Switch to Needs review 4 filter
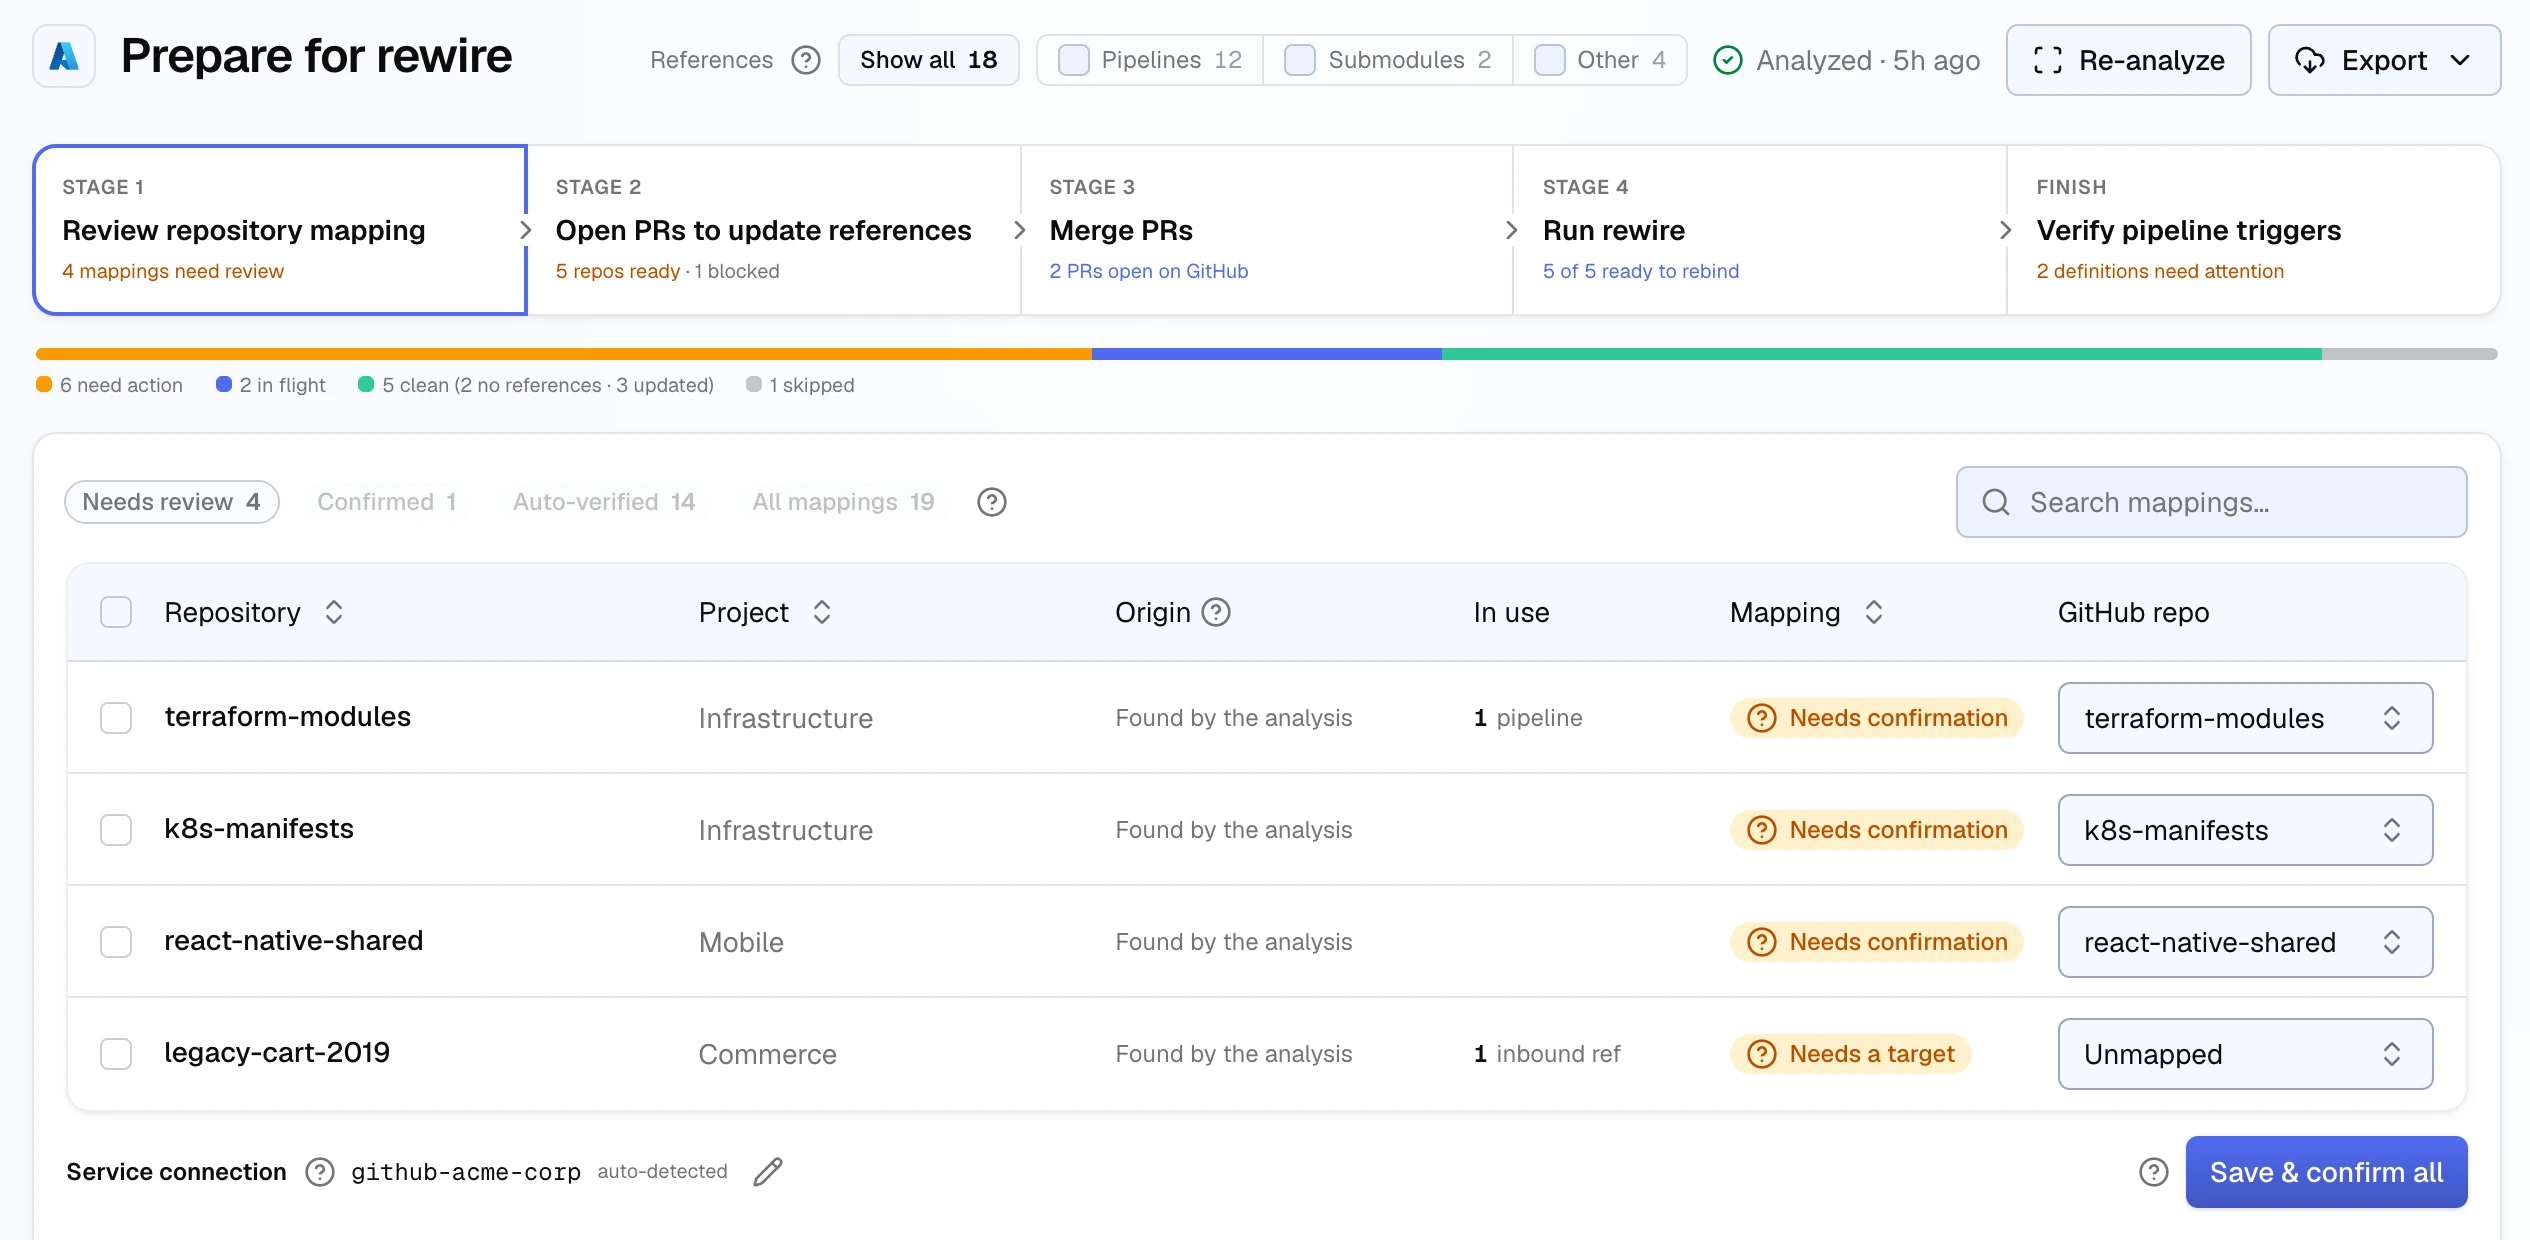This screenshot has height=1240, width=2530. pos(172,502)
